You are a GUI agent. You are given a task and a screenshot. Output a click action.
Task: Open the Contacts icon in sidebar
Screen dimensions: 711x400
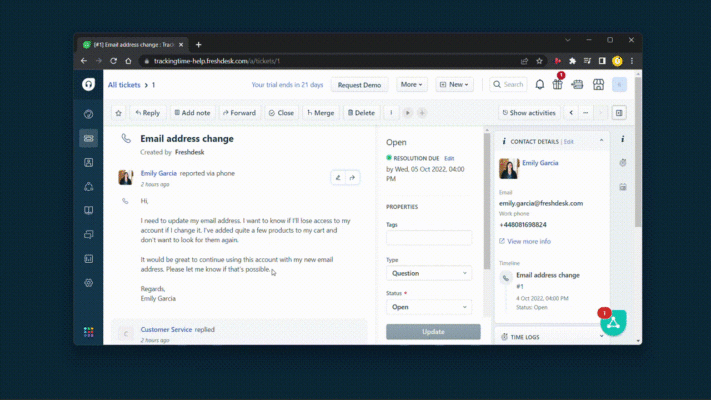[x=88, y=162]
